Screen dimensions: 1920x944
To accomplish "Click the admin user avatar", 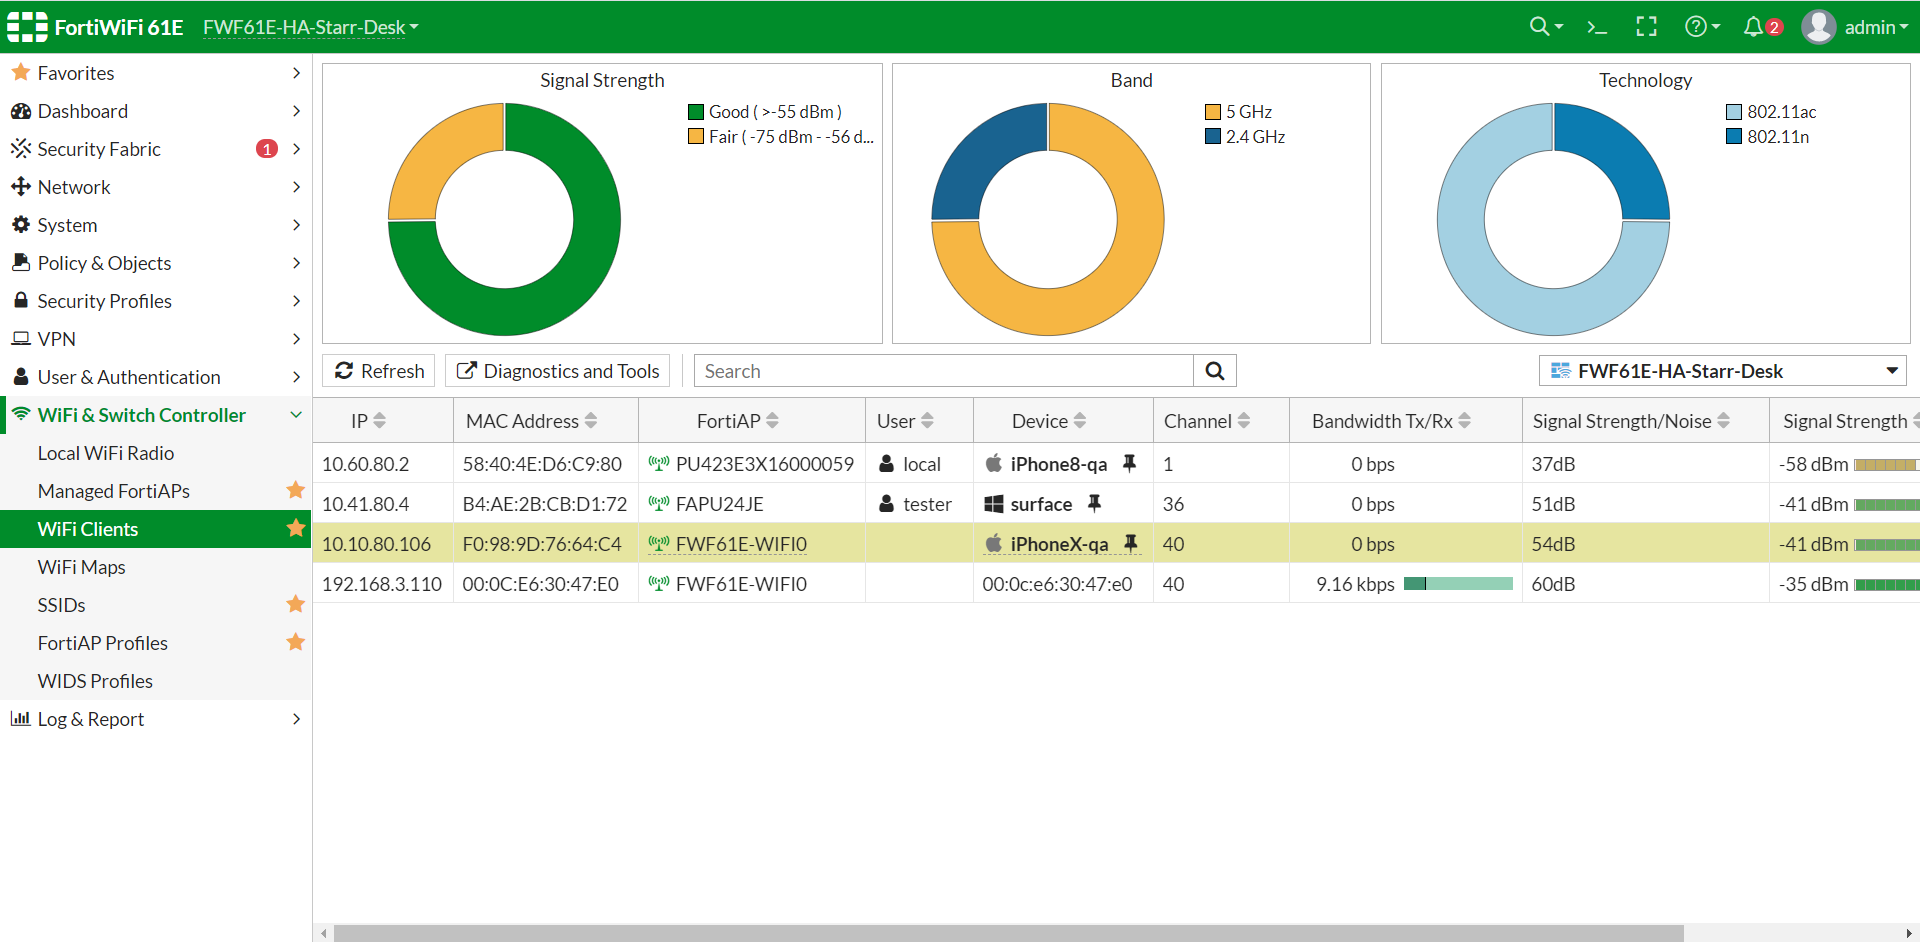I will 1819,27.
